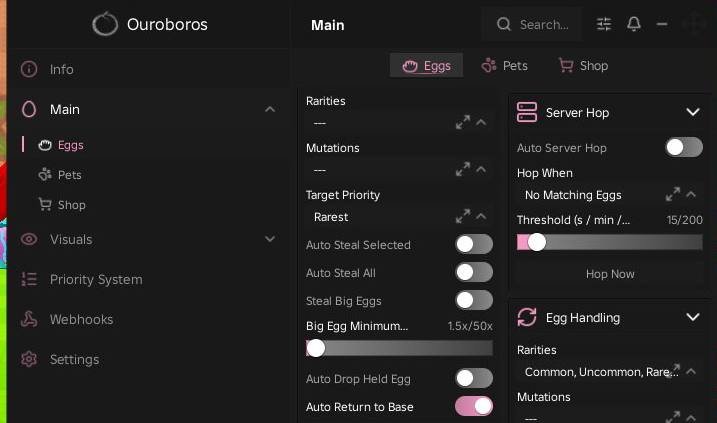Enable the Auto Server Hop switch
This screenshot has height=423, width=717.
tap(684, 147)
